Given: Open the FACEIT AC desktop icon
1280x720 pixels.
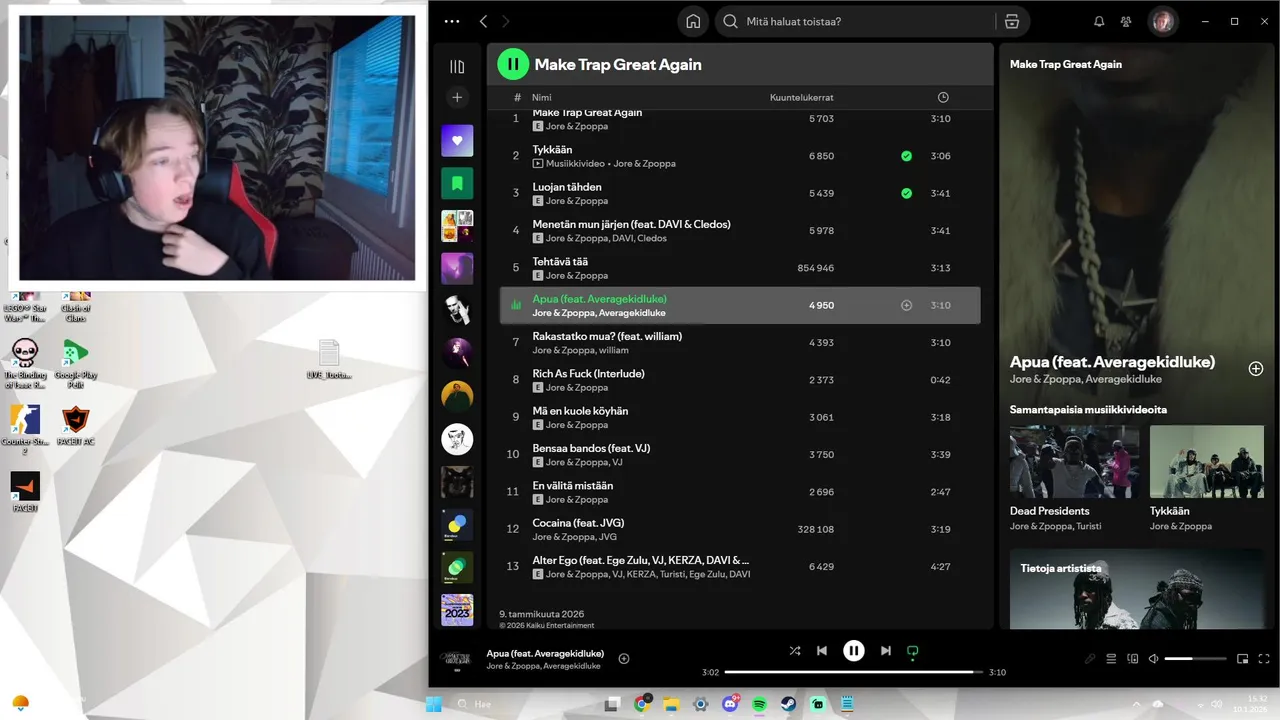Looking at the screenshot, I should pyautogui.click(x=76, y=426).
